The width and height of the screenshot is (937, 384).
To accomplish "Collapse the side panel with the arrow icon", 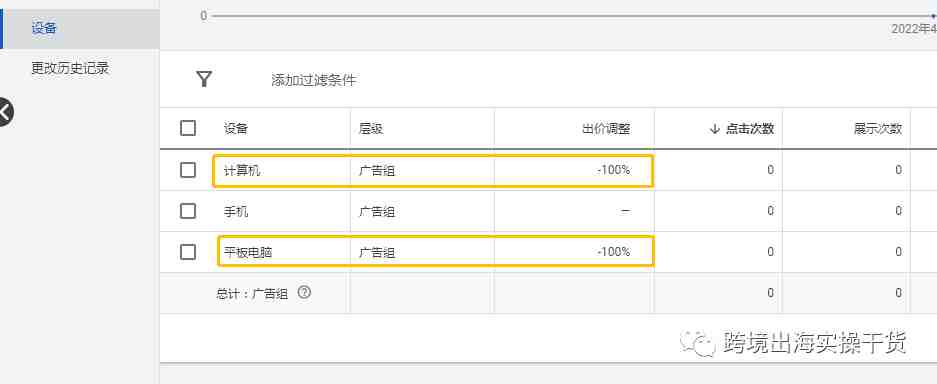I will pos(5,112).
